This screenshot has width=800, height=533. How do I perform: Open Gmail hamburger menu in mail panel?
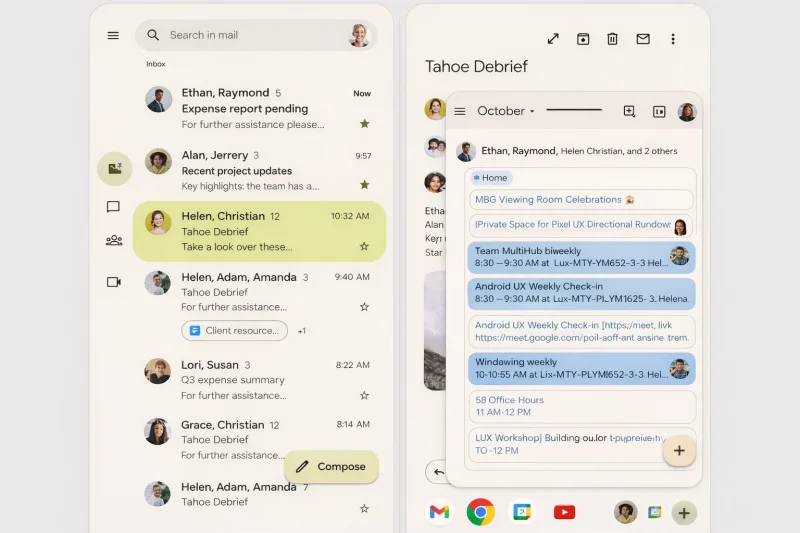(113, 35)
